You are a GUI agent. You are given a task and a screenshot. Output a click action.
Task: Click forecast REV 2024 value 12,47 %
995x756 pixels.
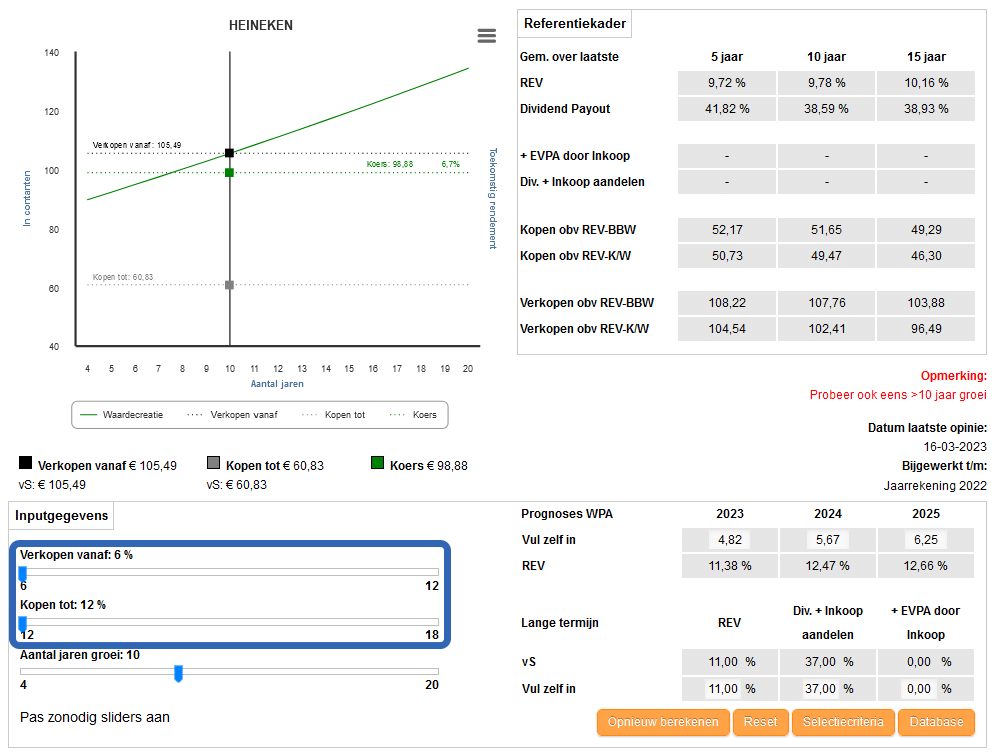tap(827, 566)
